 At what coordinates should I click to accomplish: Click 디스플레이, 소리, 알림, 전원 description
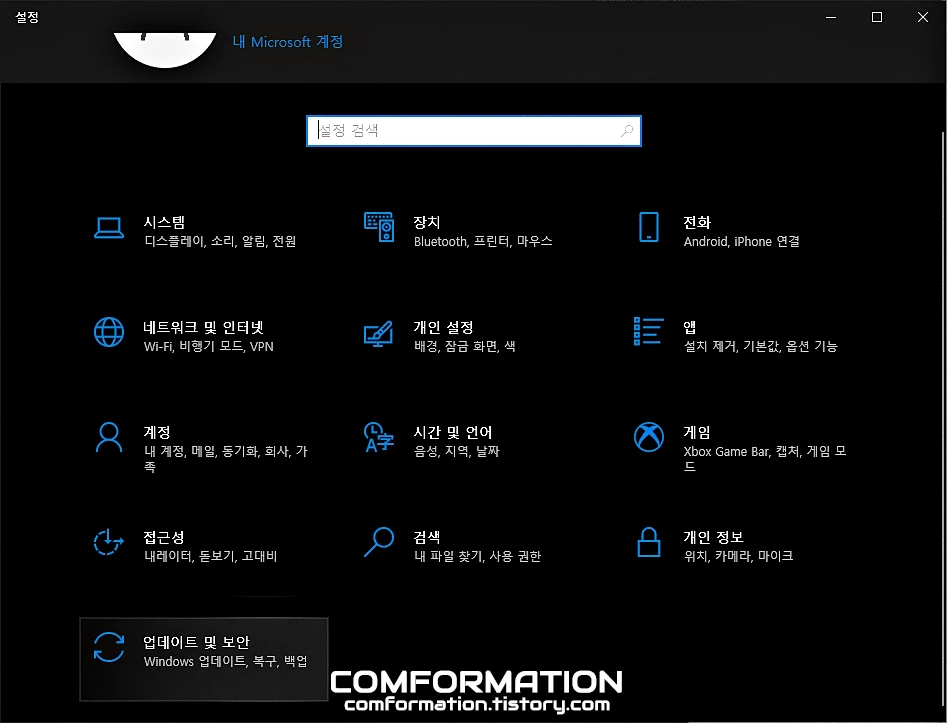pyautogui.click(x=220, y=242)
